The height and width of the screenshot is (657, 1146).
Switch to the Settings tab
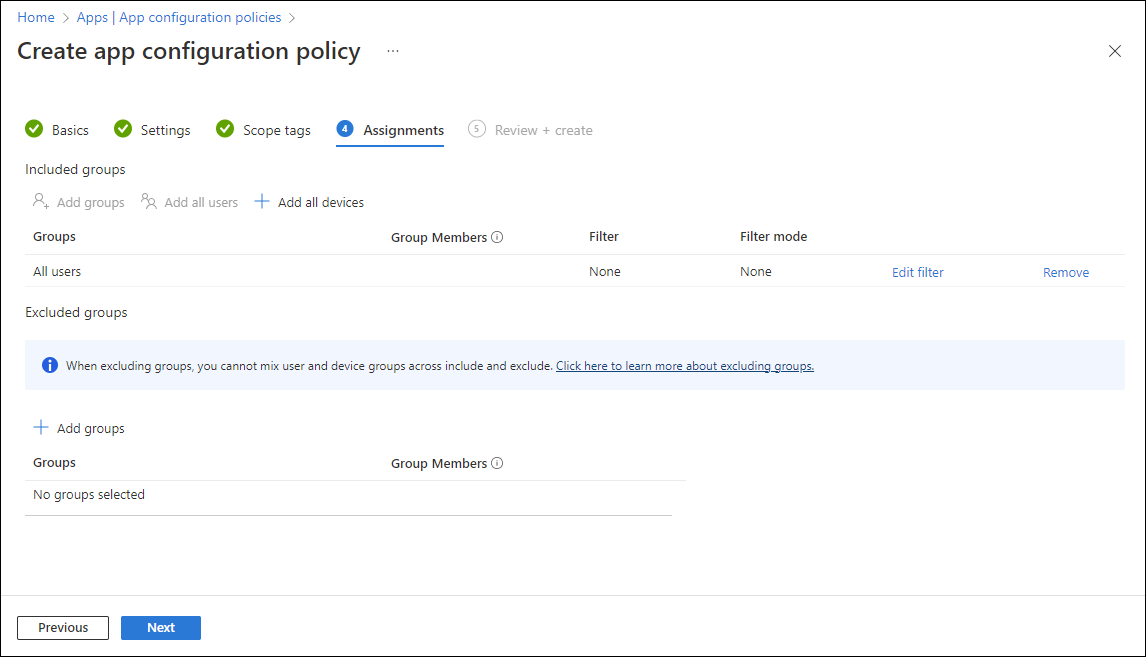165,129
